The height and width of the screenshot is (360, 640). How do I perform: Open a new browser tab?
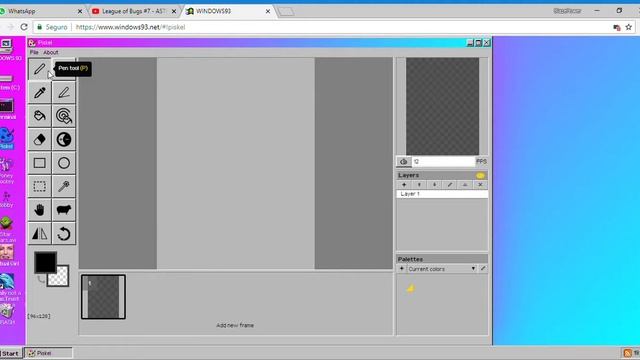point(286,12)
